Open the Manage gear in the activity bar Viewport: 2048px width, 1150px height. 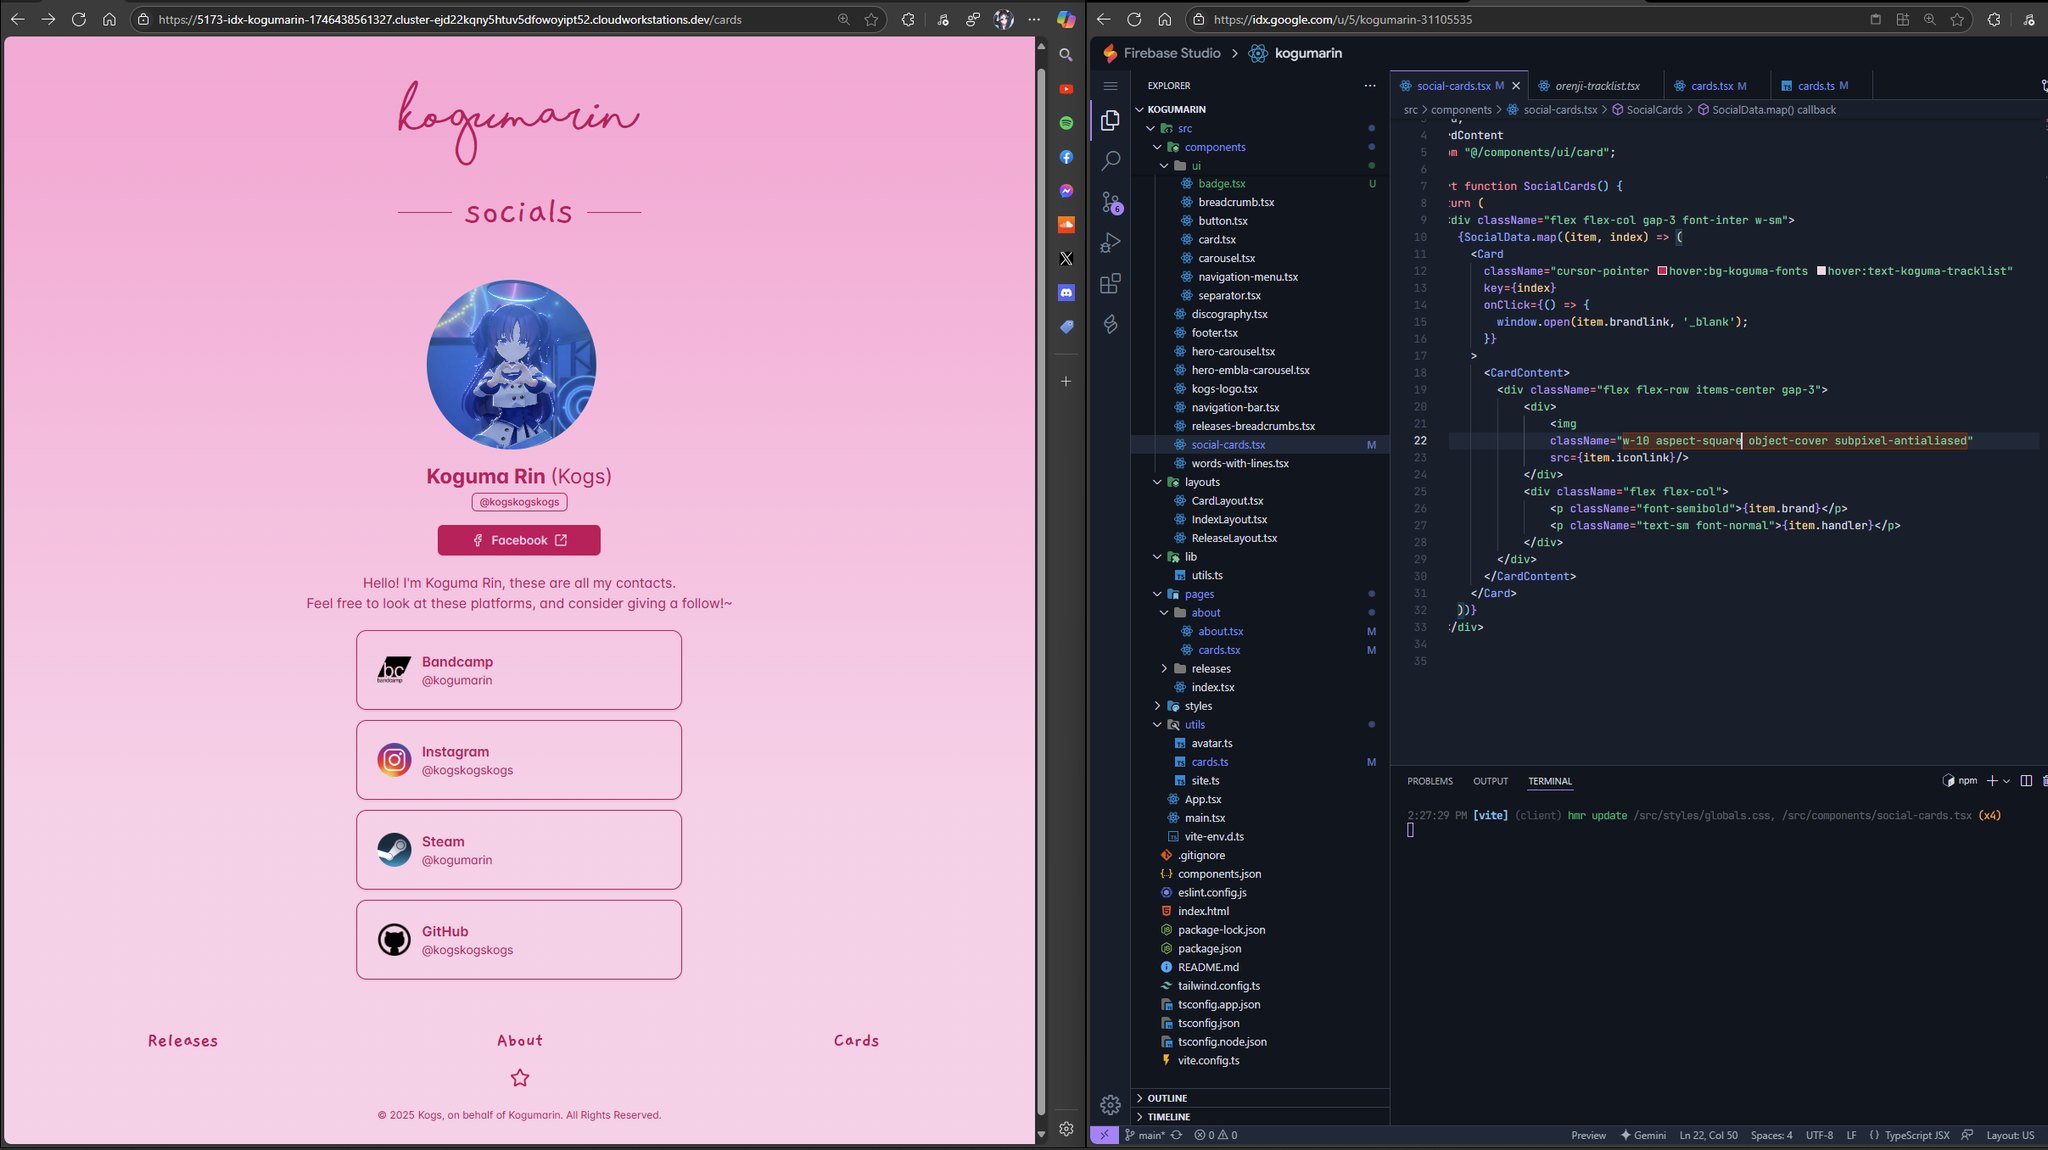[x=1110, y=1104]
